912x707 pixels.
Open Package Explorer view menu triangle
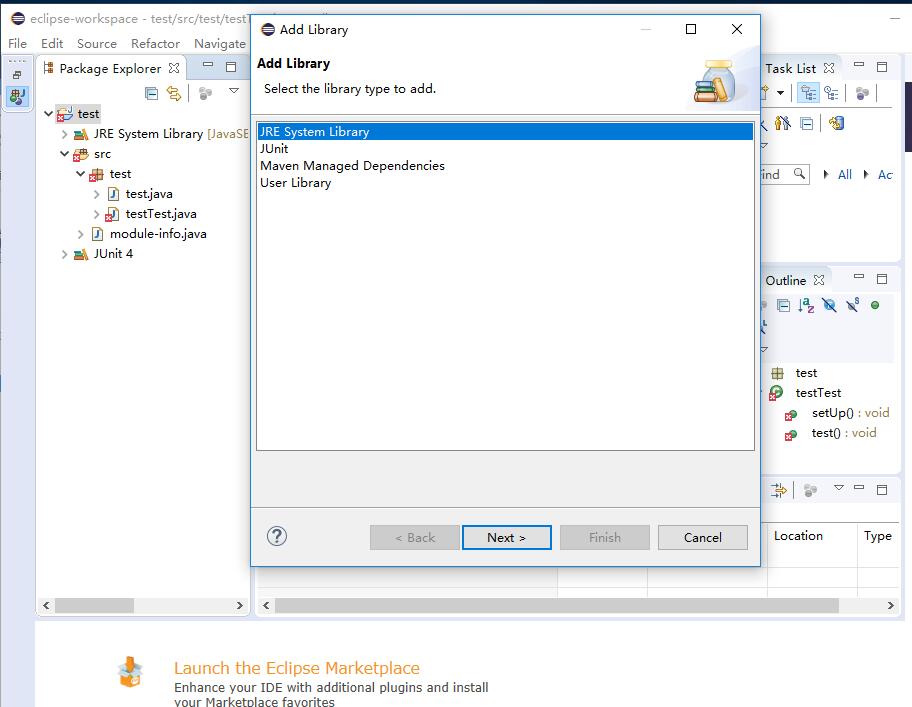tap(234, 91)
